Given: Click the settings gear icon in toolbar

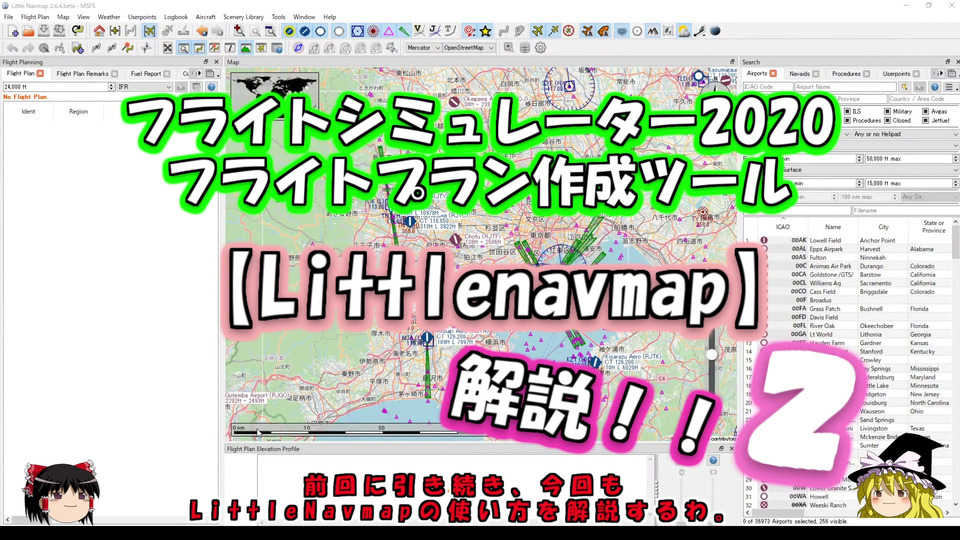Looking at the screenshot, I should point(541,47).
